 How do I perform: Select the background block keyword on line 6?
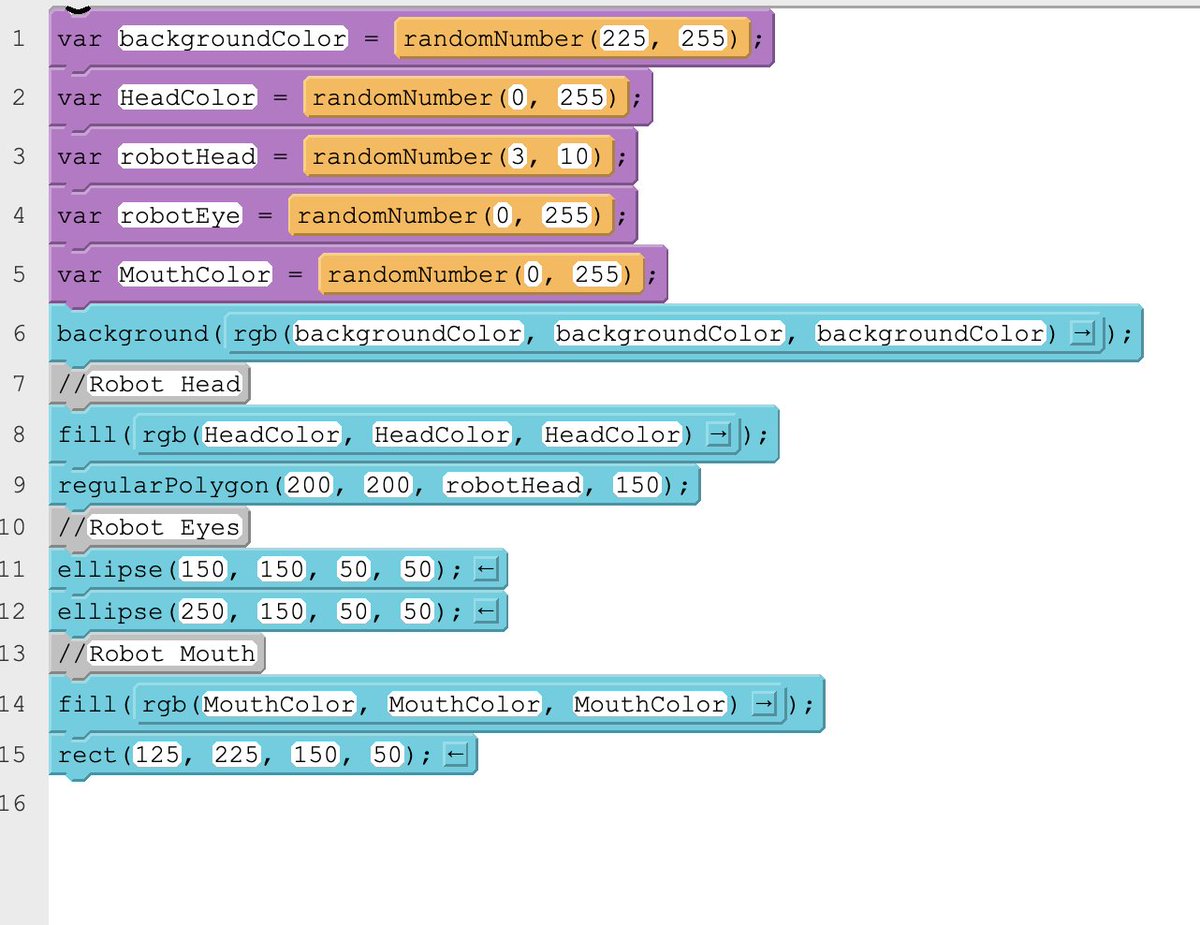pos(134,334)
